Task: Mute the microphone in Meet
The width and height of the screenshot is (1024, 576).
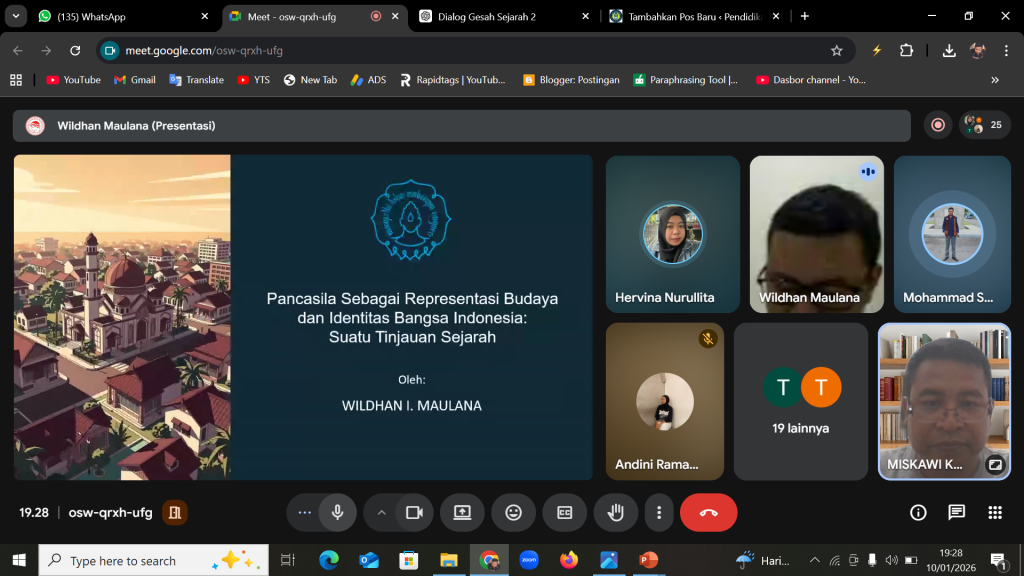Action: coord(338,512)
